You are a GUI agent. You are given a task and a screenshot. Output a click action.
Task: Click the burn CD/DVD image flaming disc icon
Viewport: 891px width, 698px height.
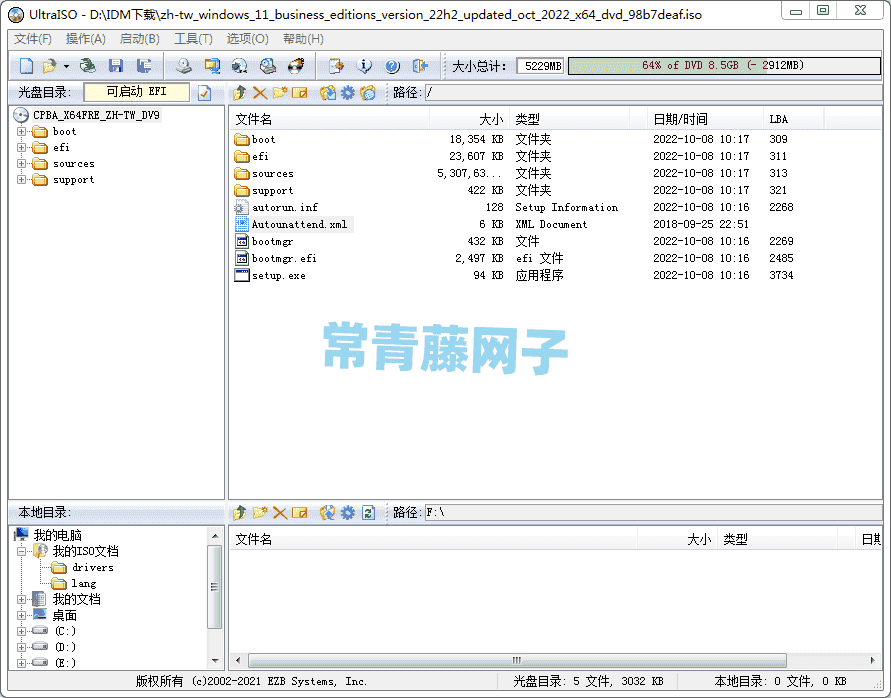click(x=296, y=66)
